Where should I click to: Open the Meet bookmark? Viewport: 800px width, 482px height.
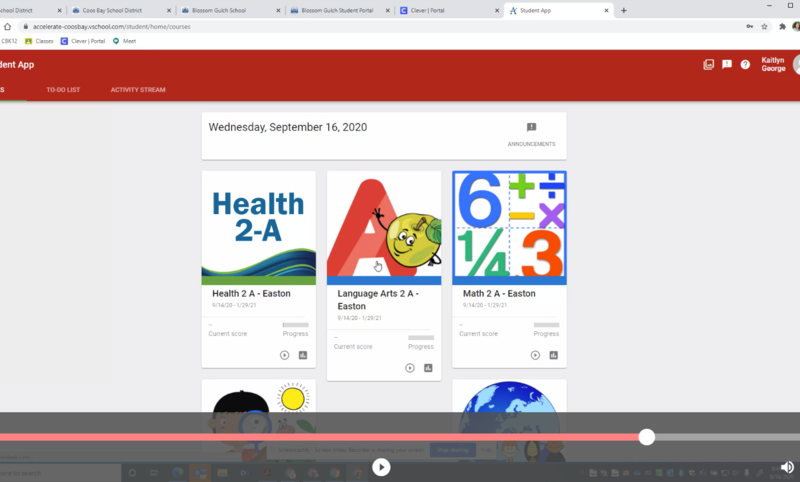click(124, 41)
